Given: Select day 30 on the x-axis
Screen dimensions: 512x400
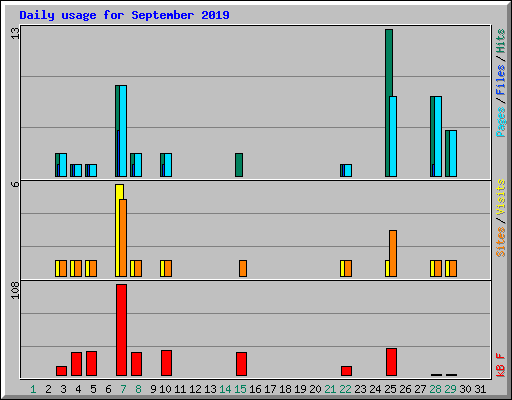Looking at the screenshot, I should 465,389.
